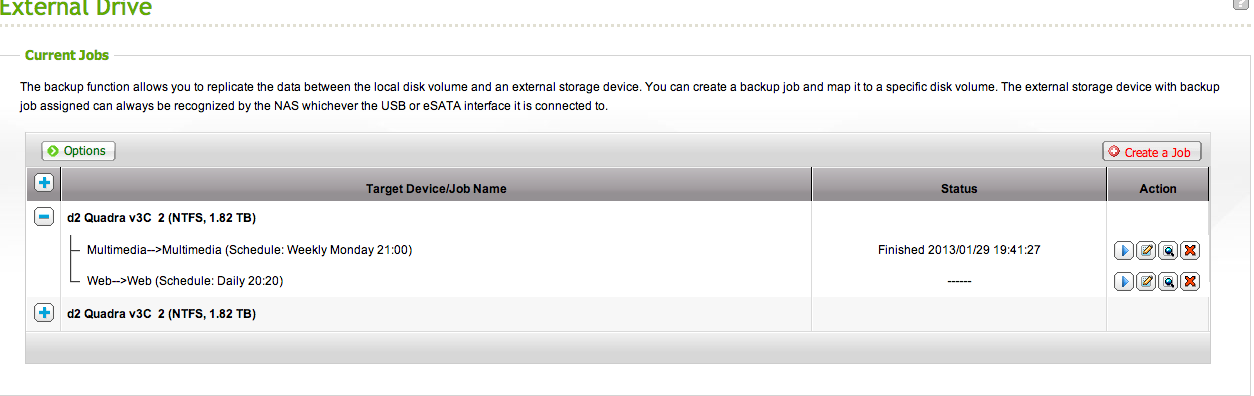Start the Multimedia backup job now

1123,251
